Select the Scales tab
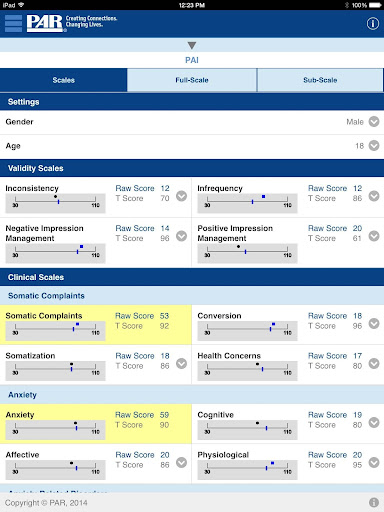This screenshot has width=384, height=512. 63,80
